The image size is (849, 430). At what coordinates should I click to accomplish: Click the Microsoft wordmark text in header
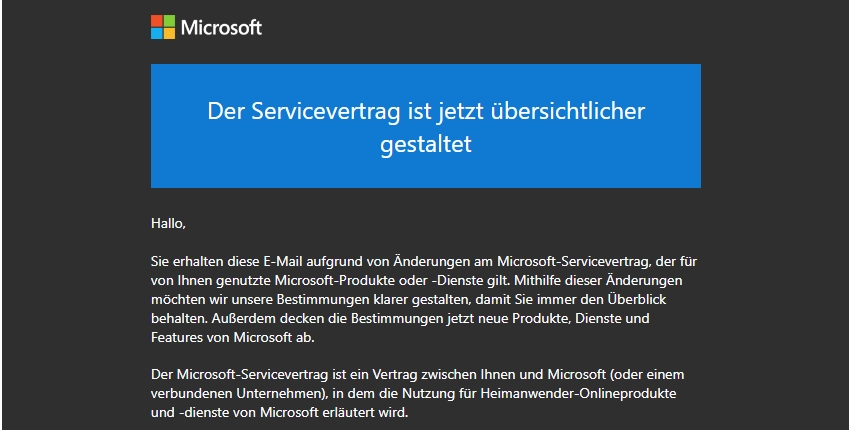point(221,28)
